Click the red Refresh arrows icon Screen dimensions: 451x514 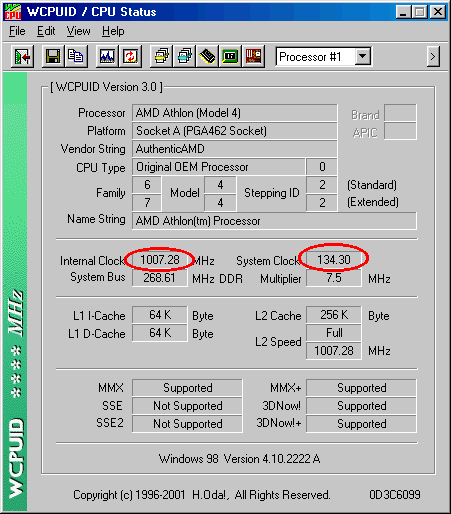[130, 56]
